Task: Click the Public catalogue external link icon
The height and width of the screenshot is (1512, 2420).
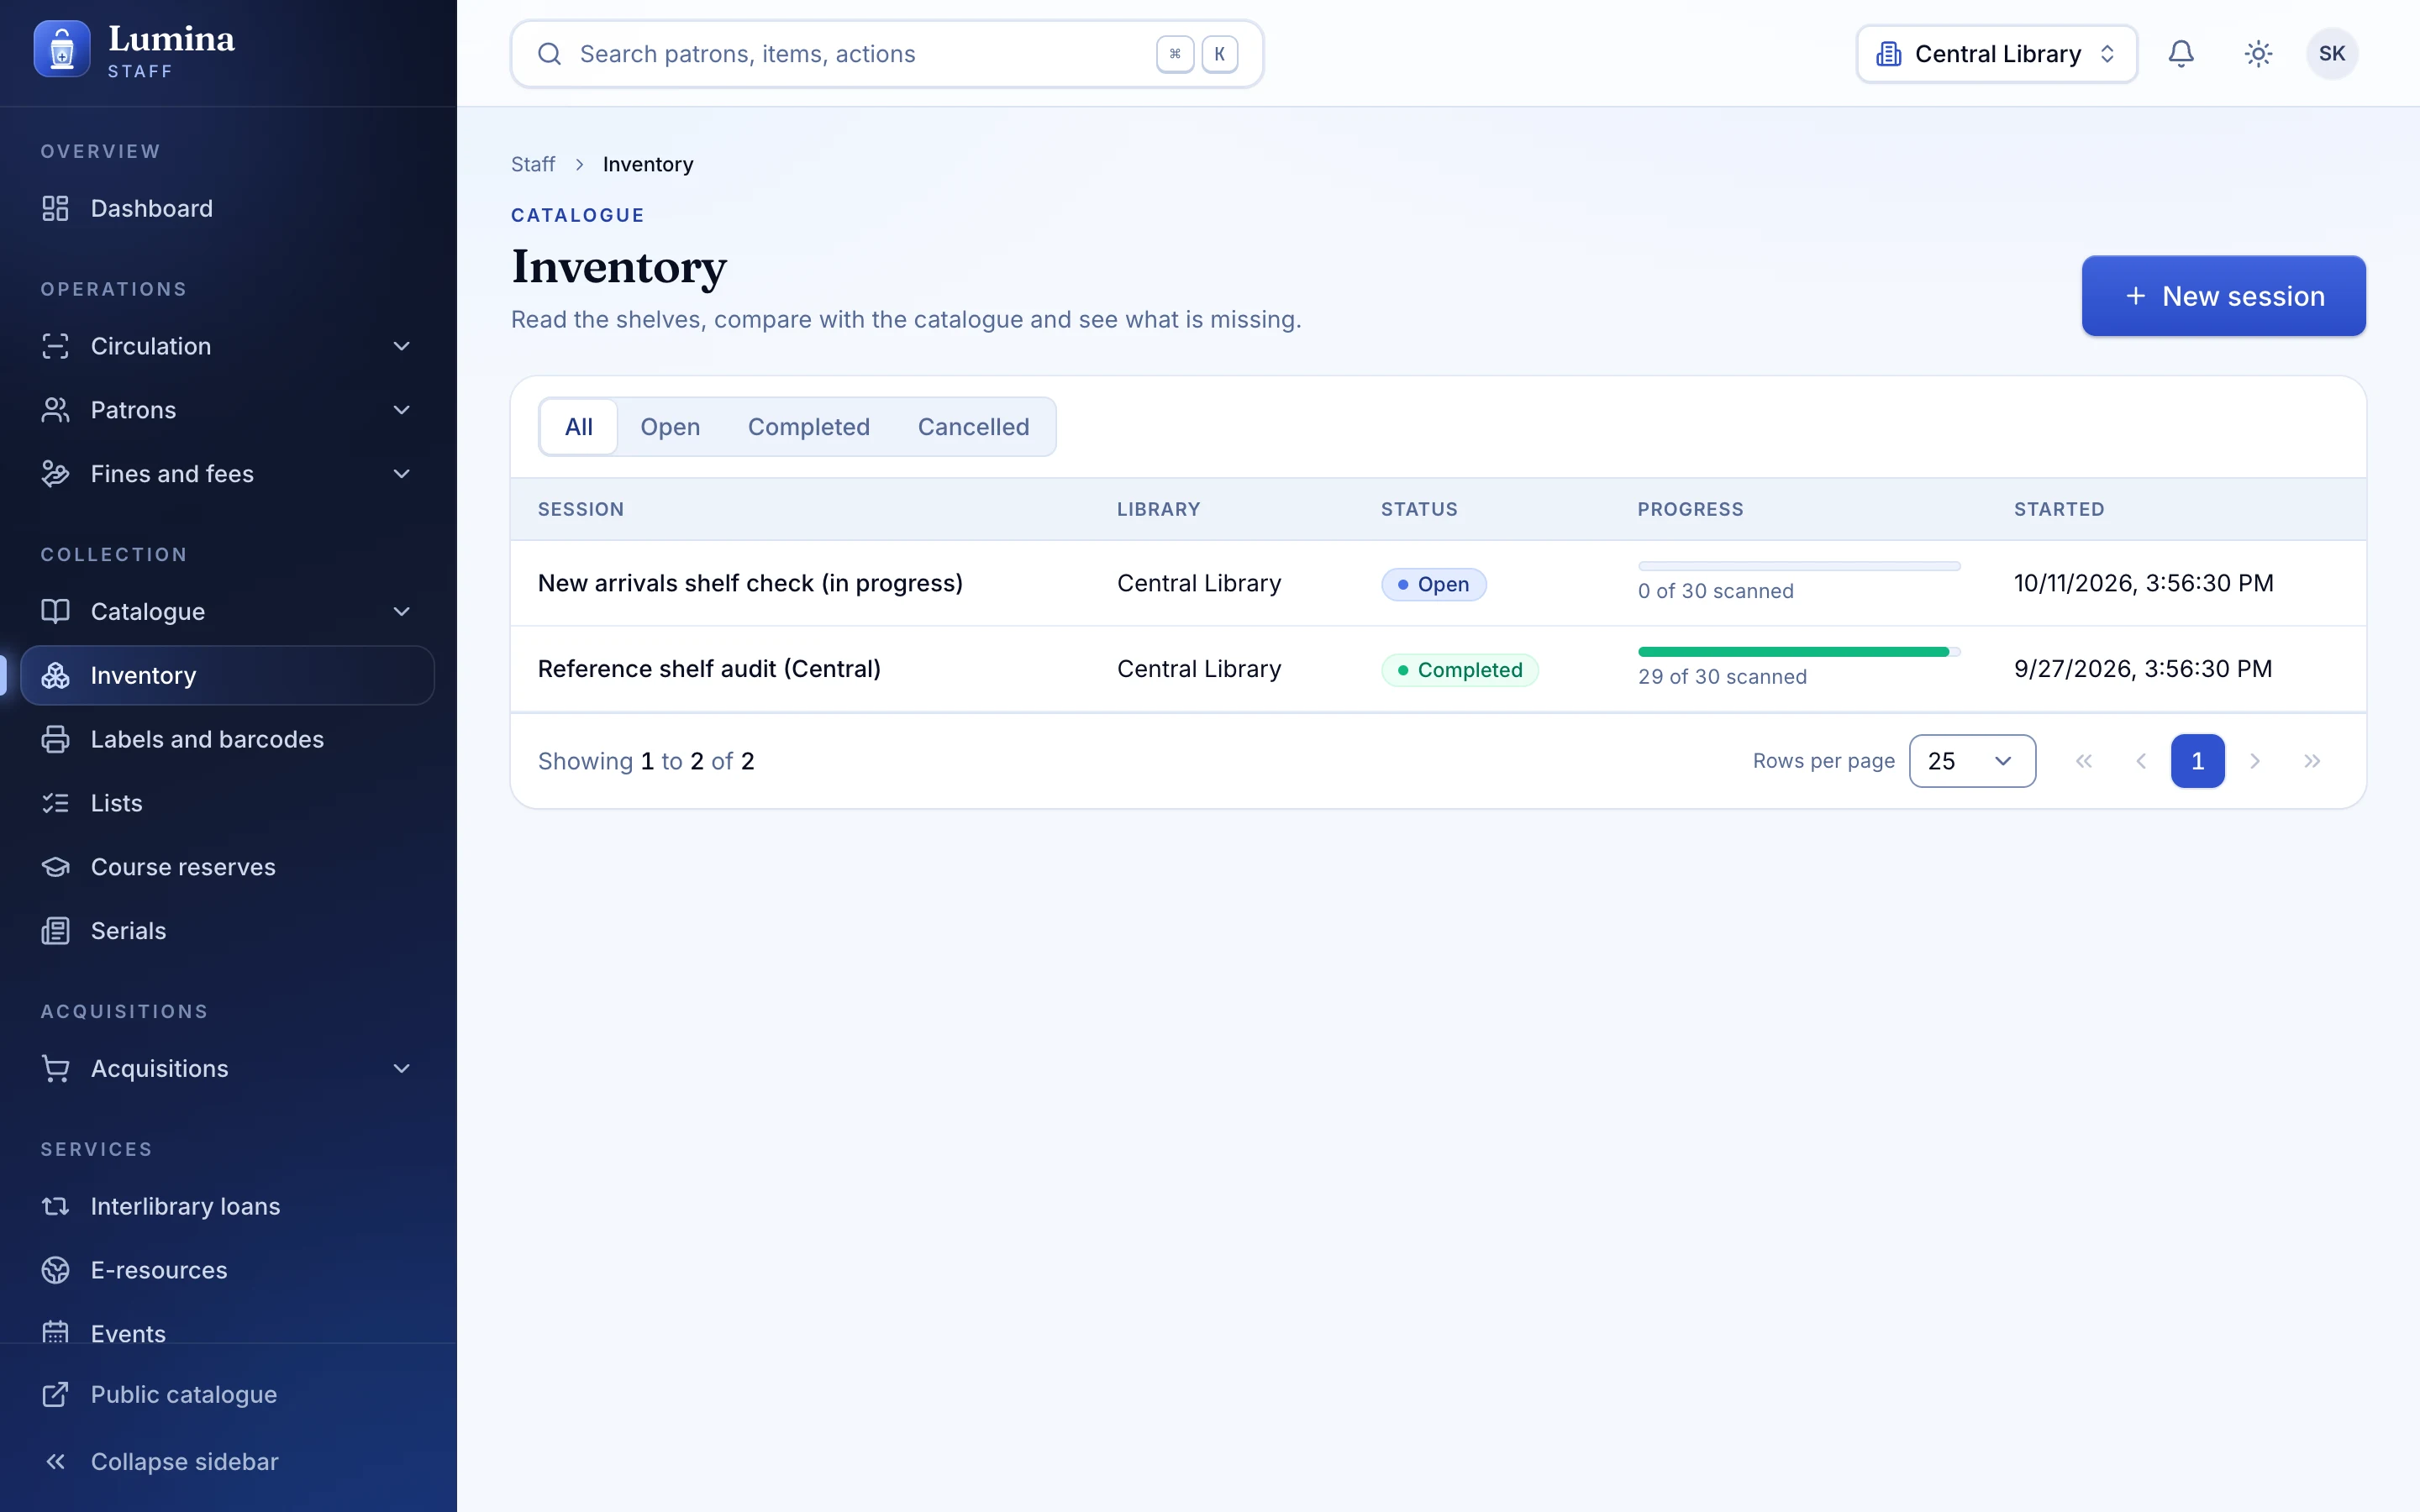Action: [55, 1394]
